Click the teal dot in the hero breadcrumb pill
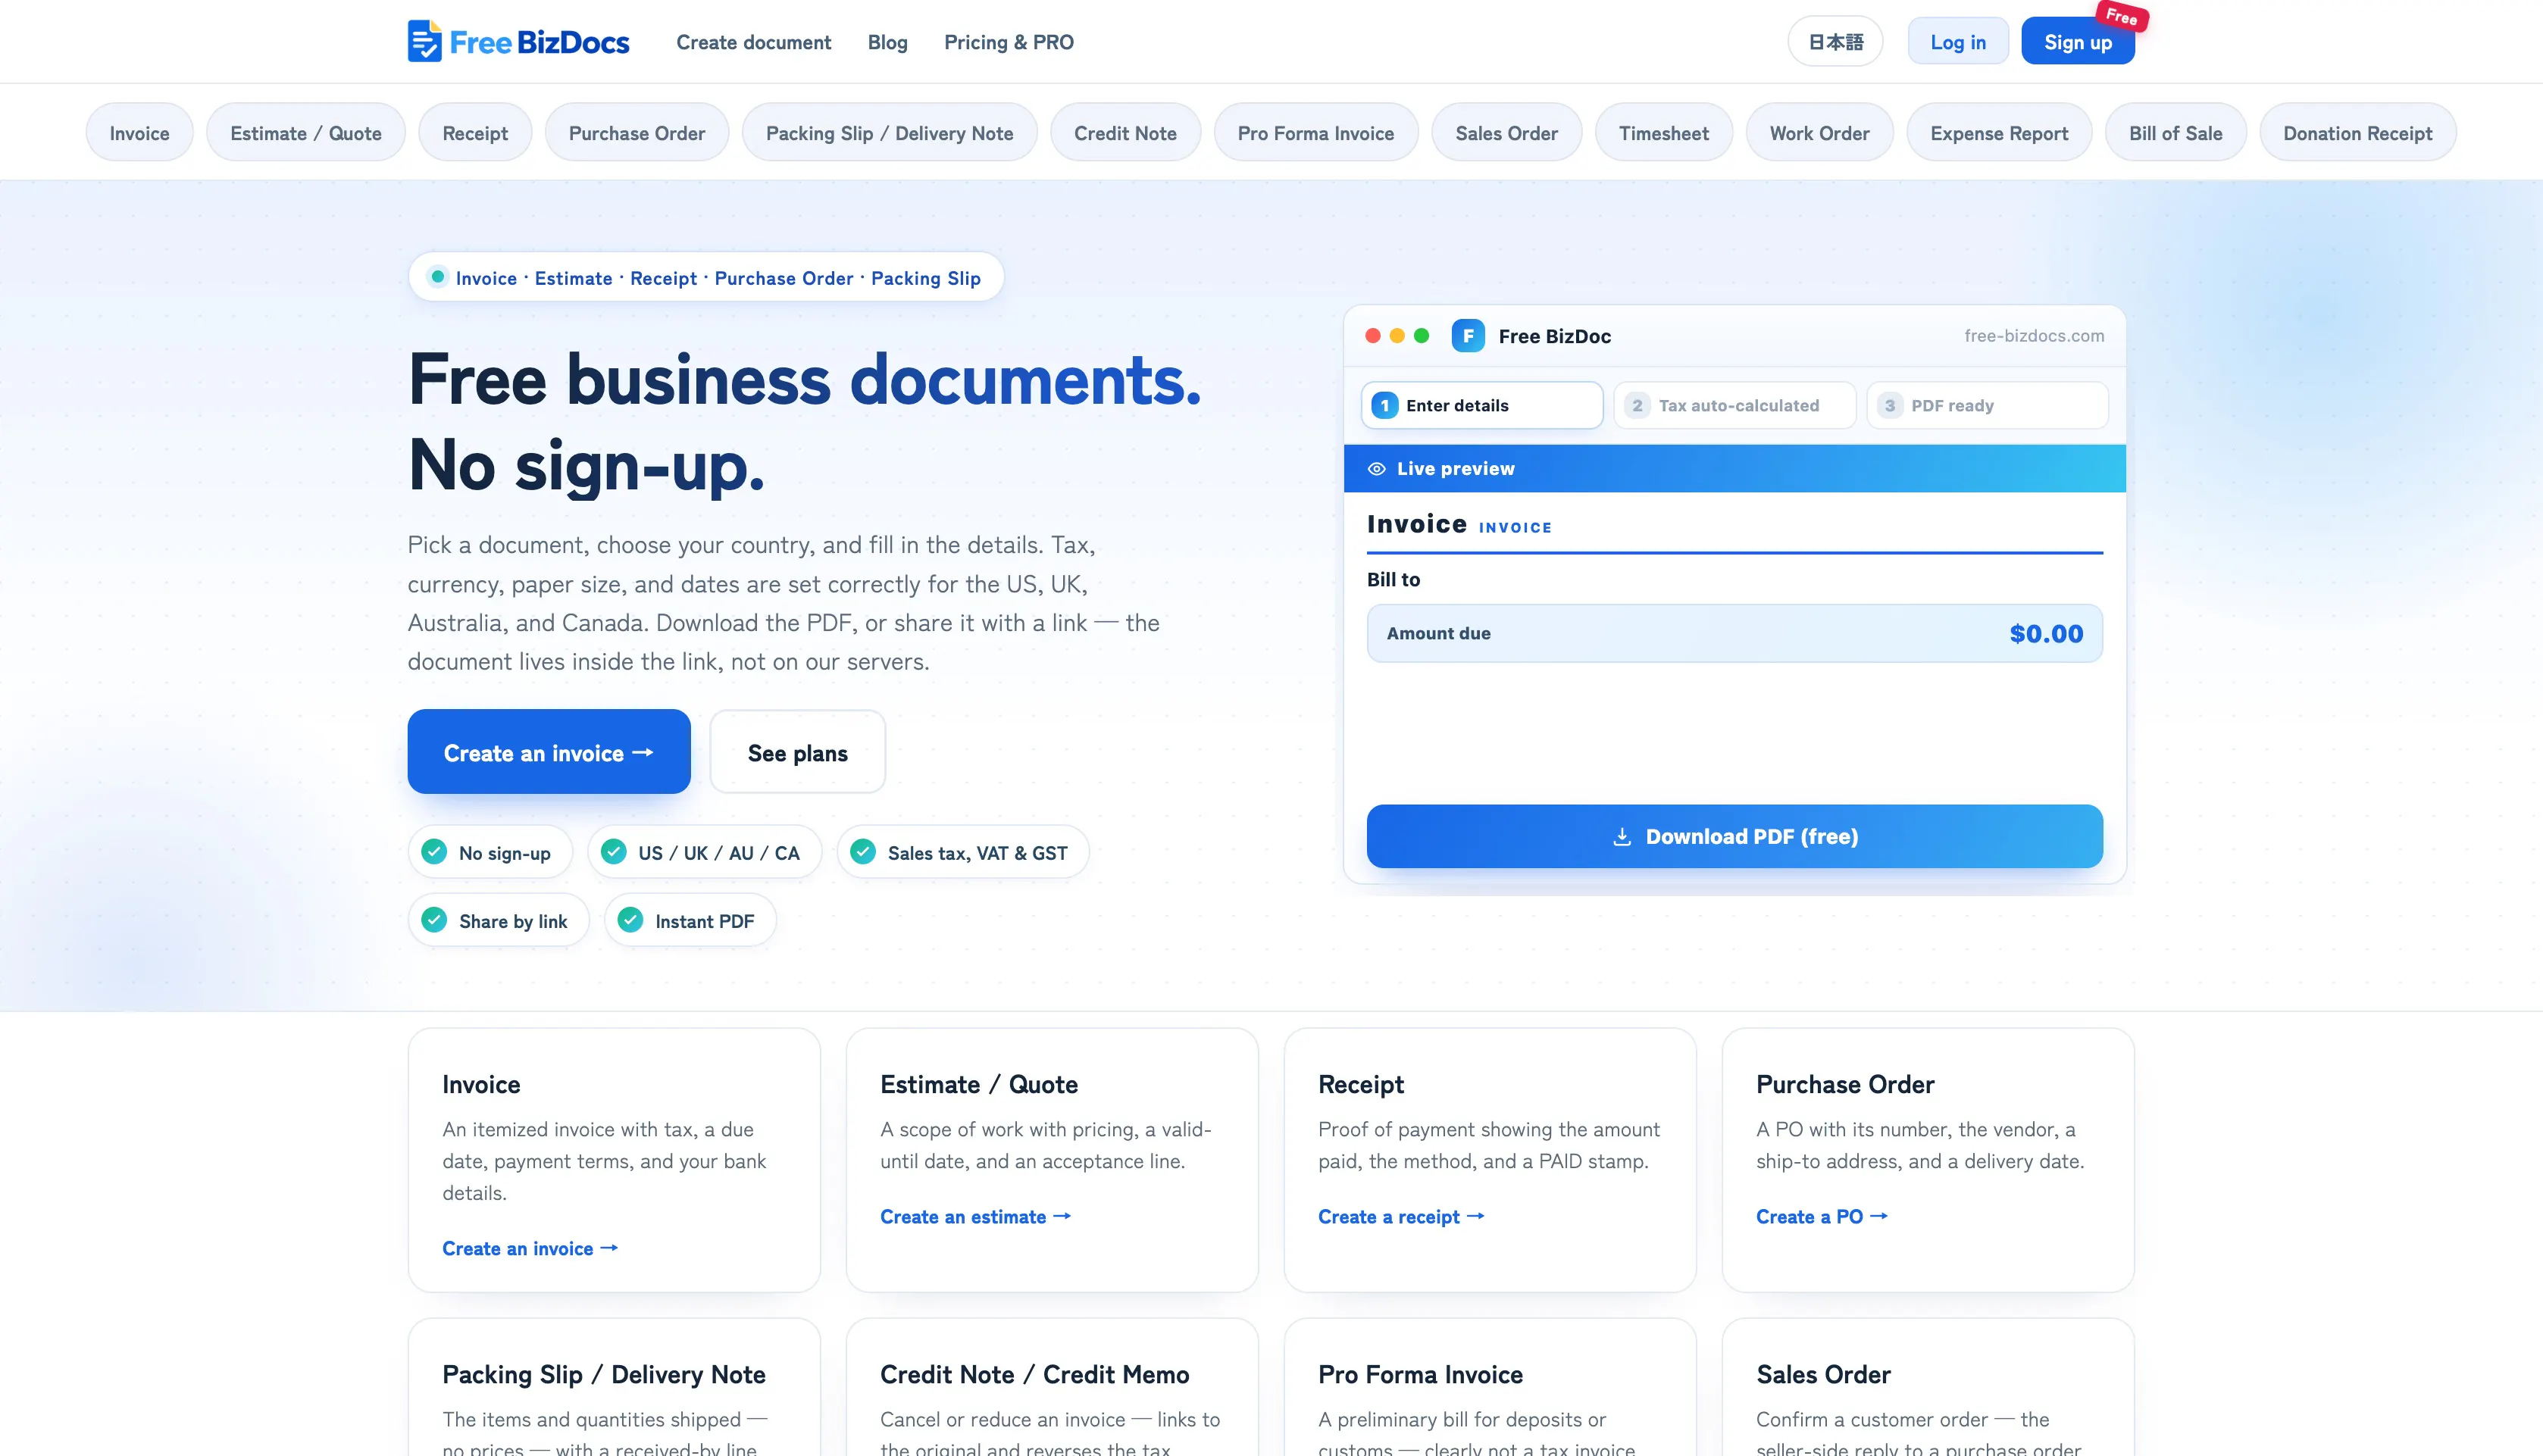2543x1456 pixels. 437,277
